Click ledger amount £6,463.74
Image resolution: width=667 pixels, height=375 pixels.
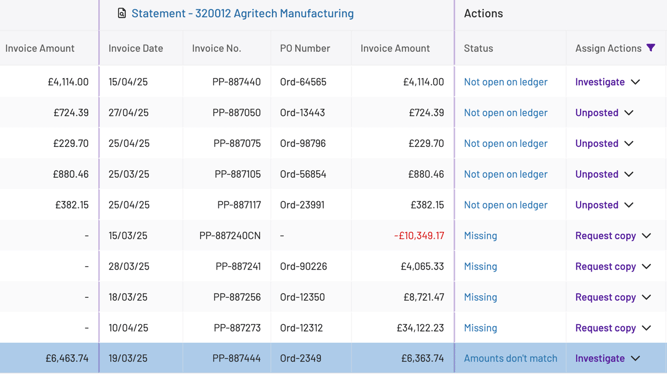67,358
